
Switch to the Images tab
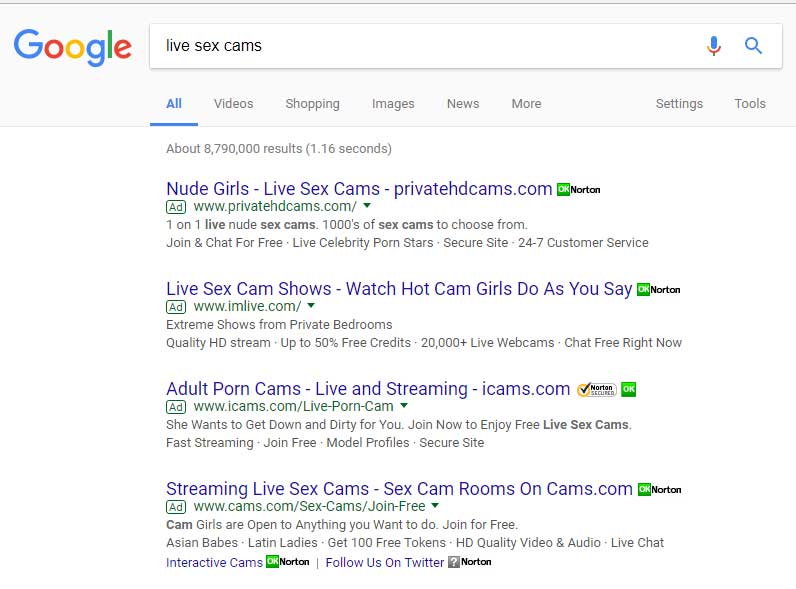tap(393, 104)
